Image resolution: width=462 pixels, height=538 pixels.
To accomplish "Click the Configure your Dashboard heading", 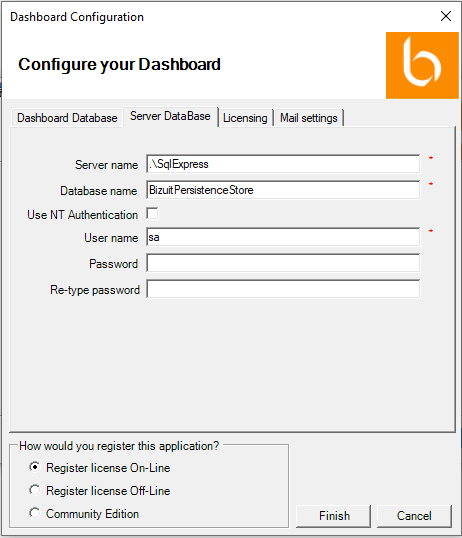I will tap(119, 65).
